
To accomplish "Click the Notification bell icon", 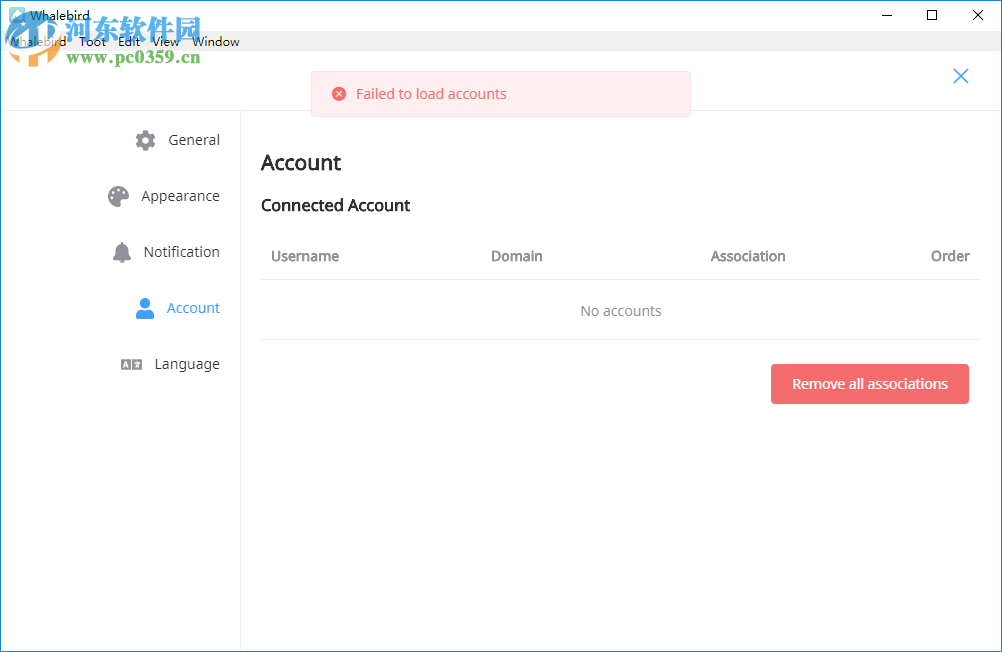I will tap(122, 252).
